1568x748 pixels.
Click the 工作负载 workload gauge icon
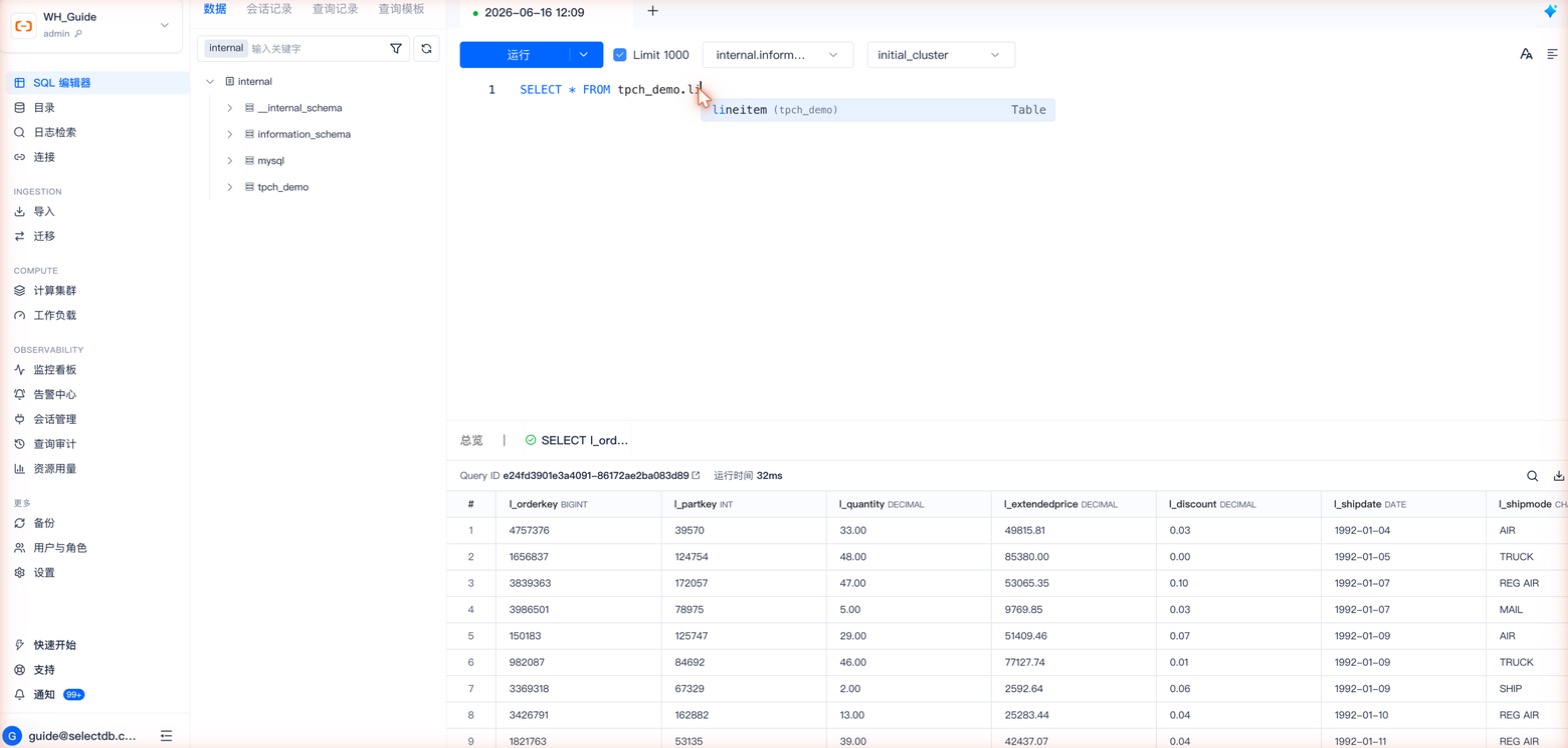pos(19,315)
